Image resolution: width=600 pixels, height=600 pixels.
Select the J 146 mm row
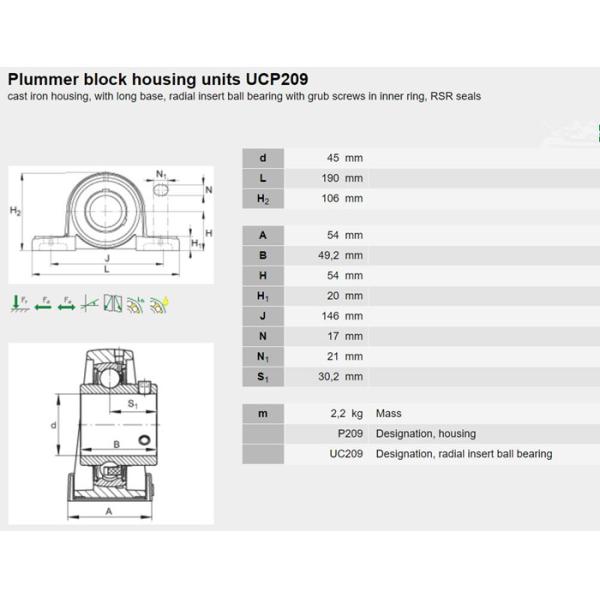[418, 316]
